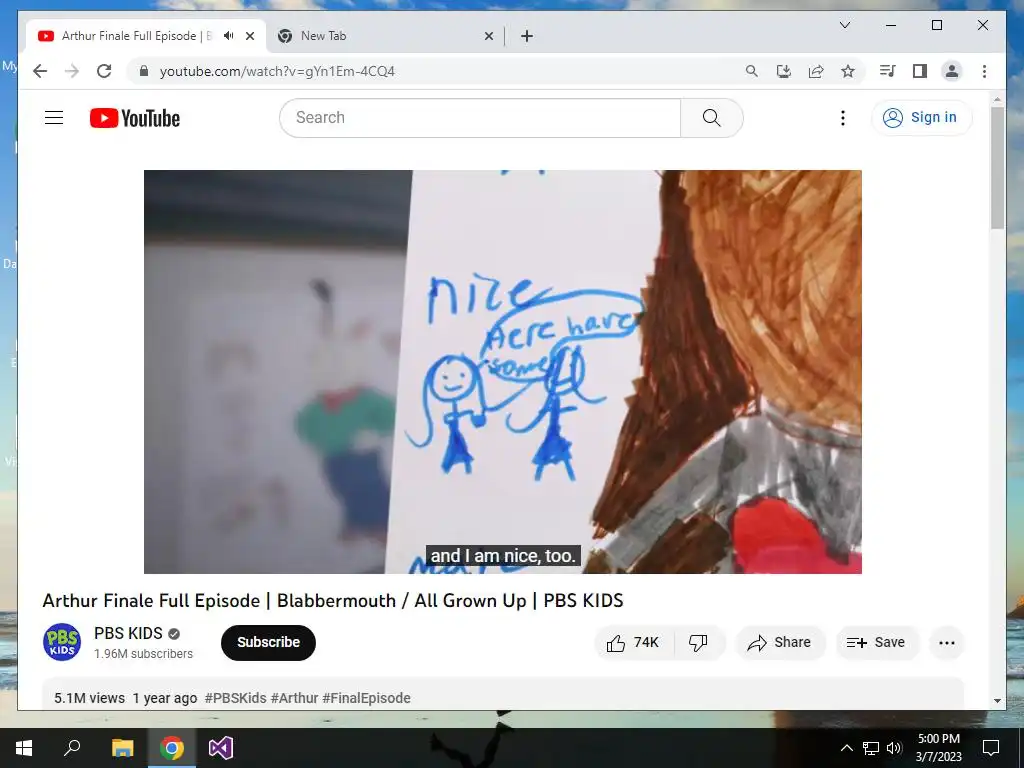Screen dimensions: 1024x768
Task: Open Windows Start menu
Action: pyautogui.click(x=24, y=748)
